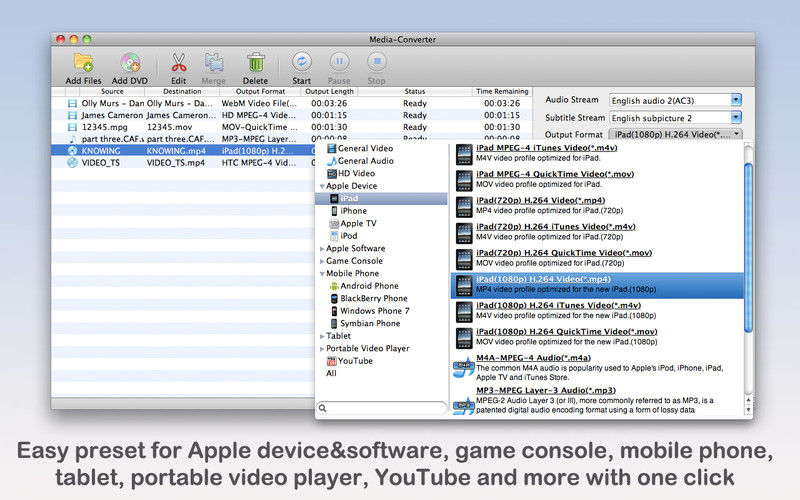This screenshot has width=800, height=500.
Task: Select the part three.CAF file row
Action: pos(292,139)
